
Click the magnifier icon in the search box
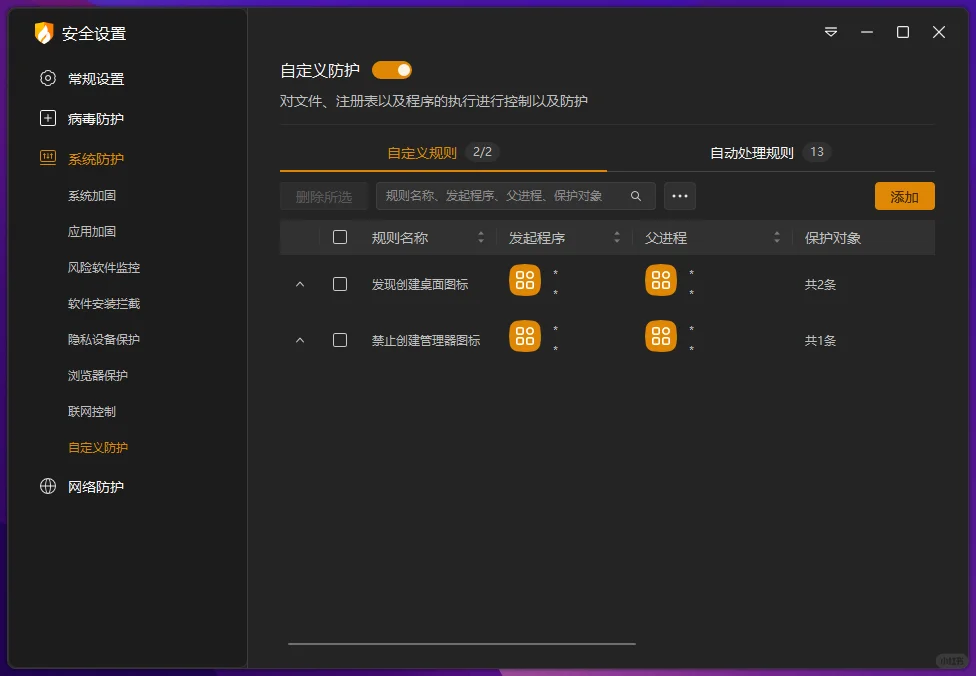[635, 196]
